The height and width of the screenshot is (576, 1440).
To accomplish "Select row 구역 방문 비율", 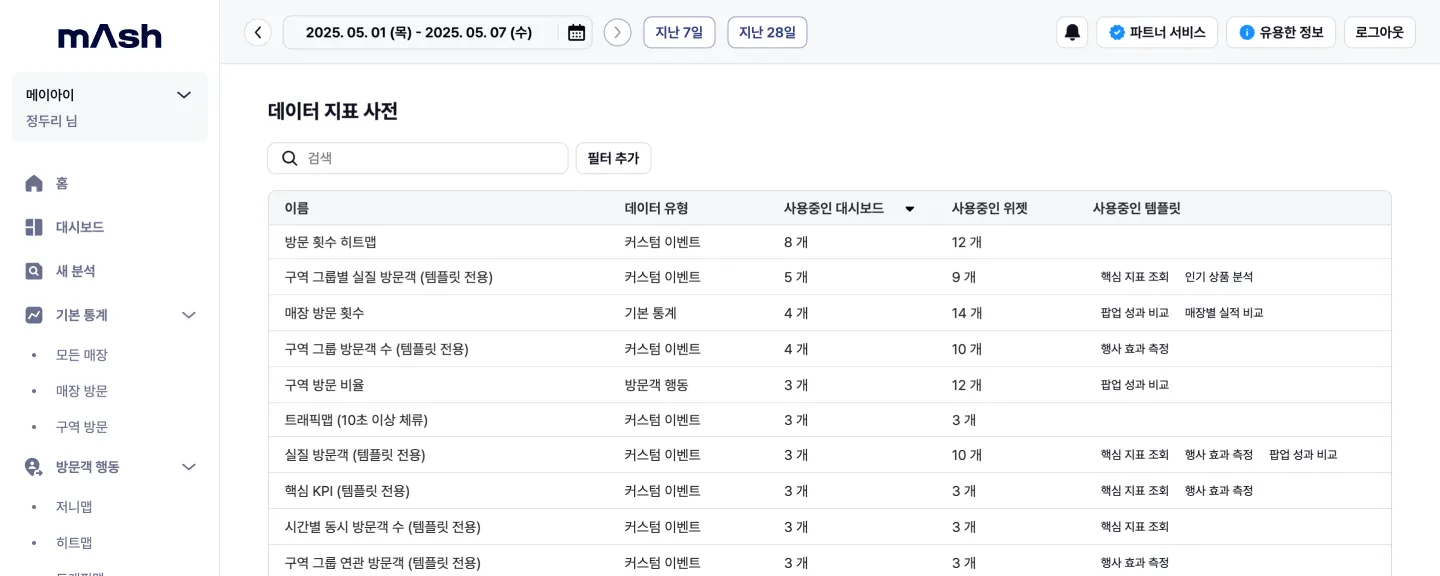I will (830, 385).
